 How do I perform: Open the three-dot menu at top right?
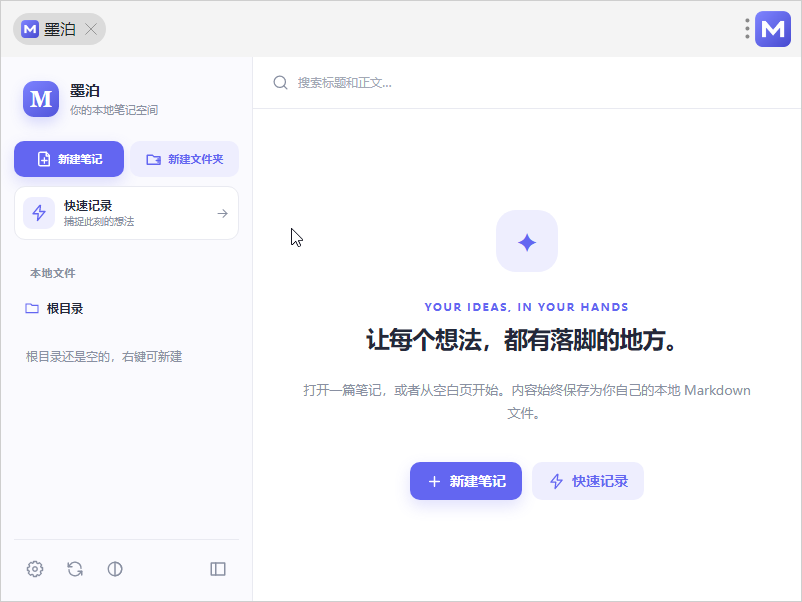tap(747, 29)
